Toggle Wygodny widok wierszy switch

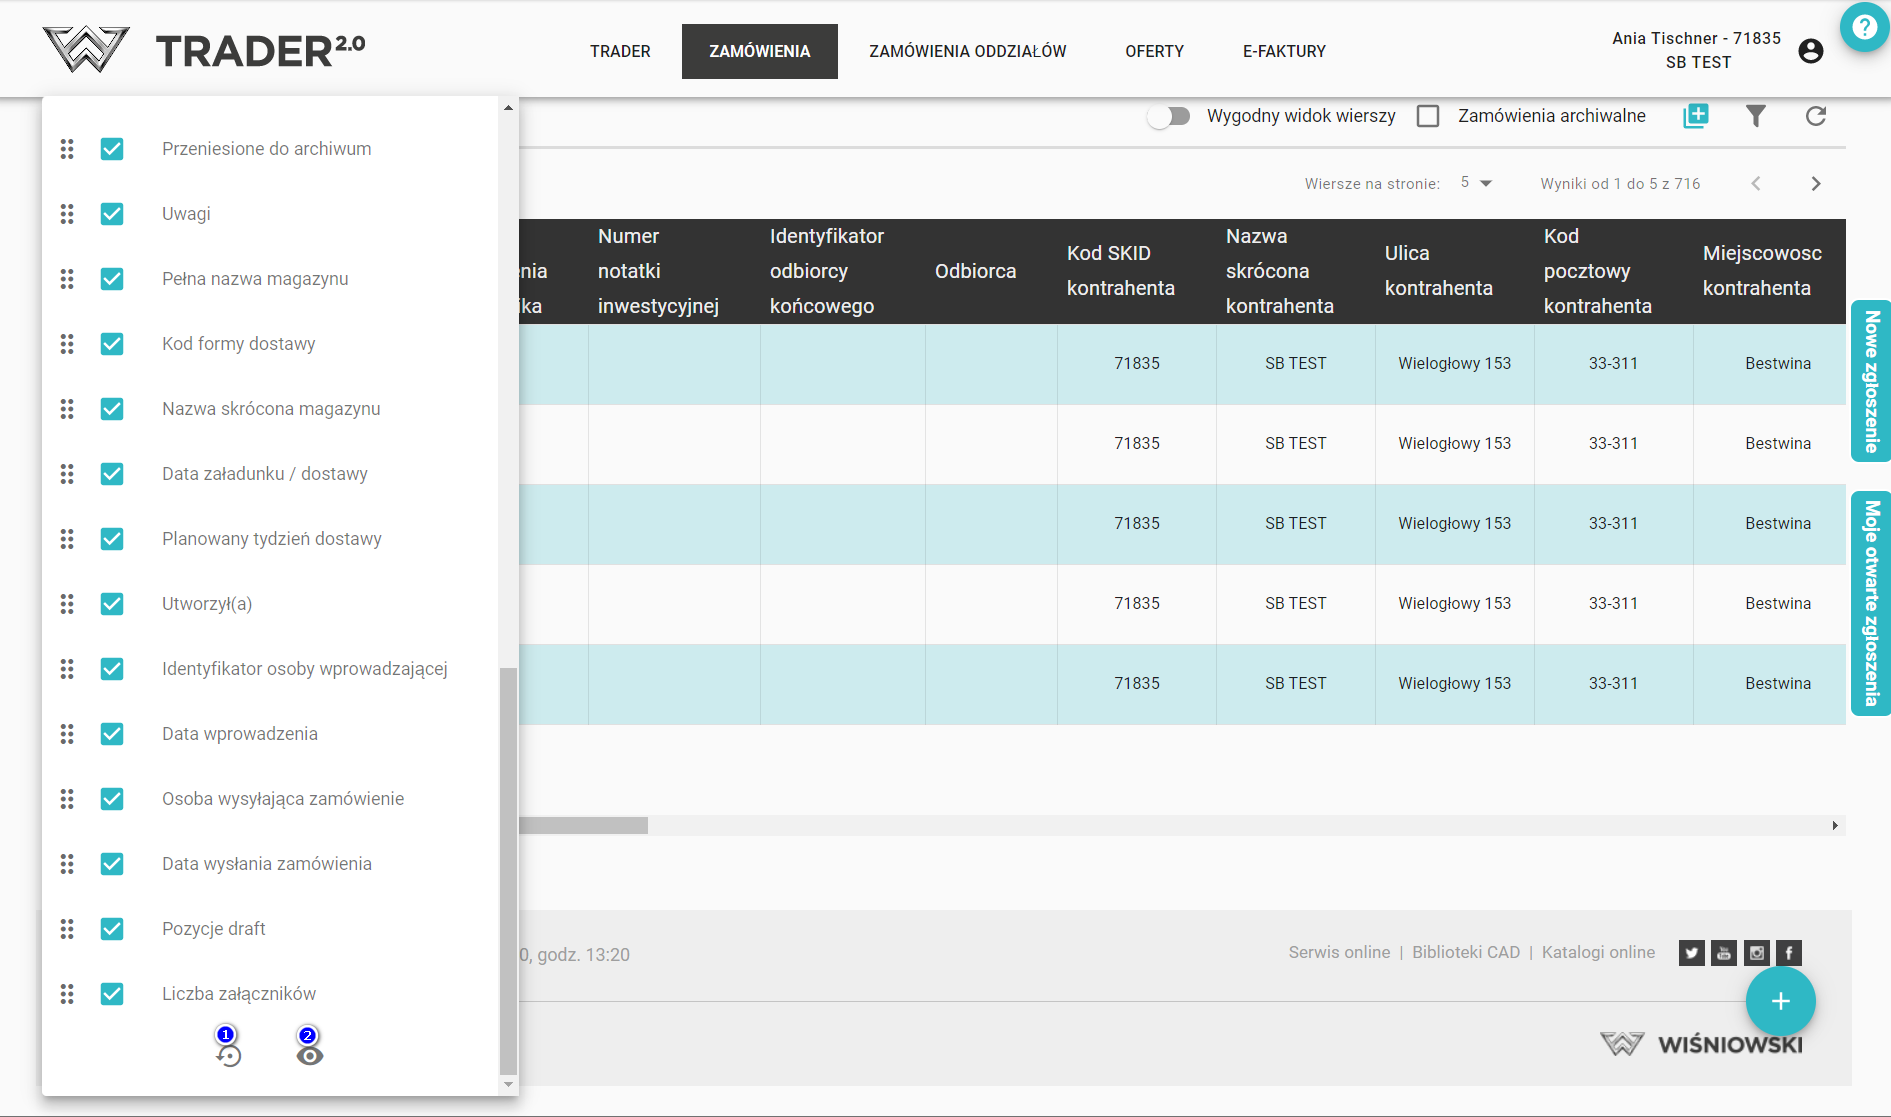[1169, 116]
